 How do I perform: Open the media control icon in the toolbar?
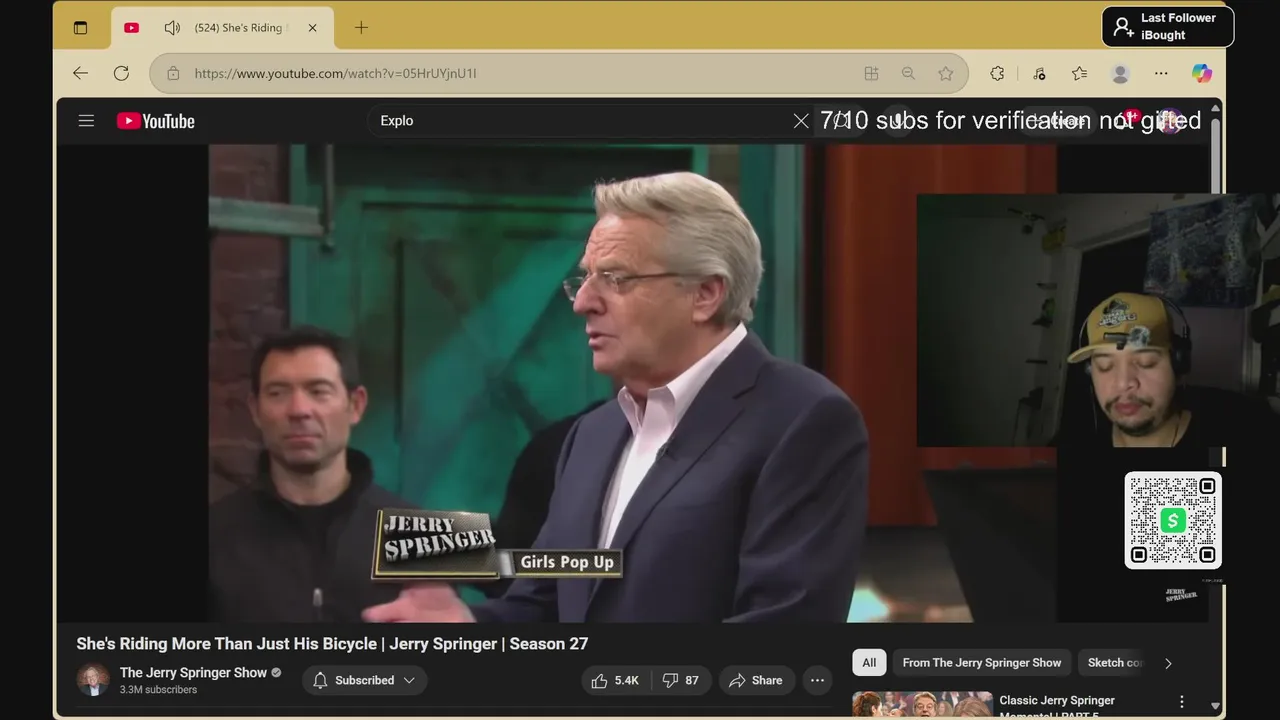(1039, 73)
